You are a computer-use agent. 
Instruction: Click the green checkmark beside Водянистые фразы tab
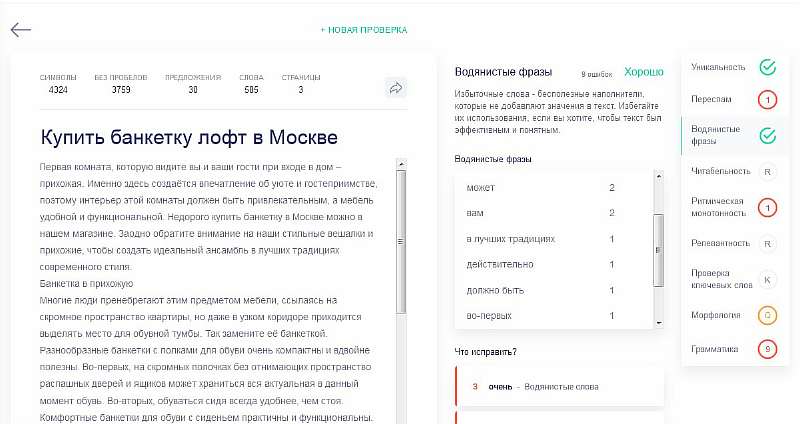(767, 136)
